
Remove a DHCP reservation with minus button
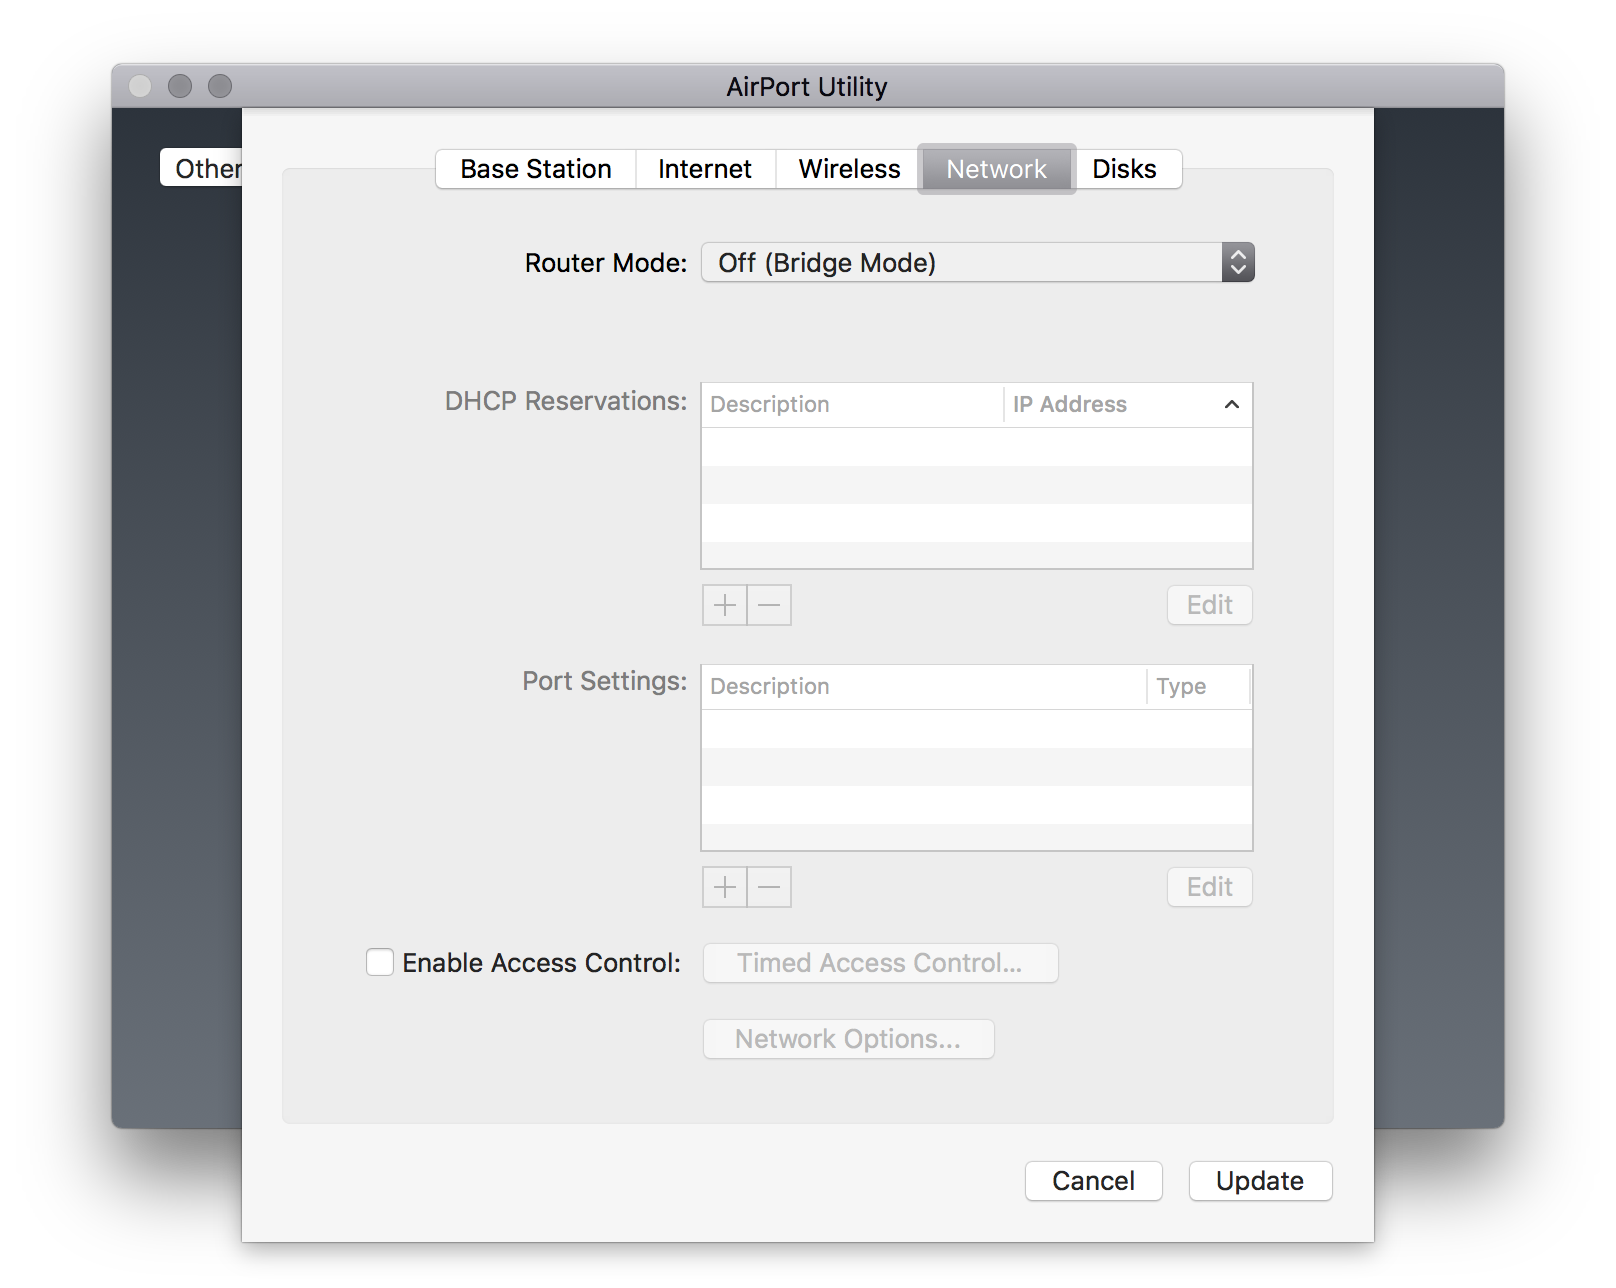(x=769, y=605)
